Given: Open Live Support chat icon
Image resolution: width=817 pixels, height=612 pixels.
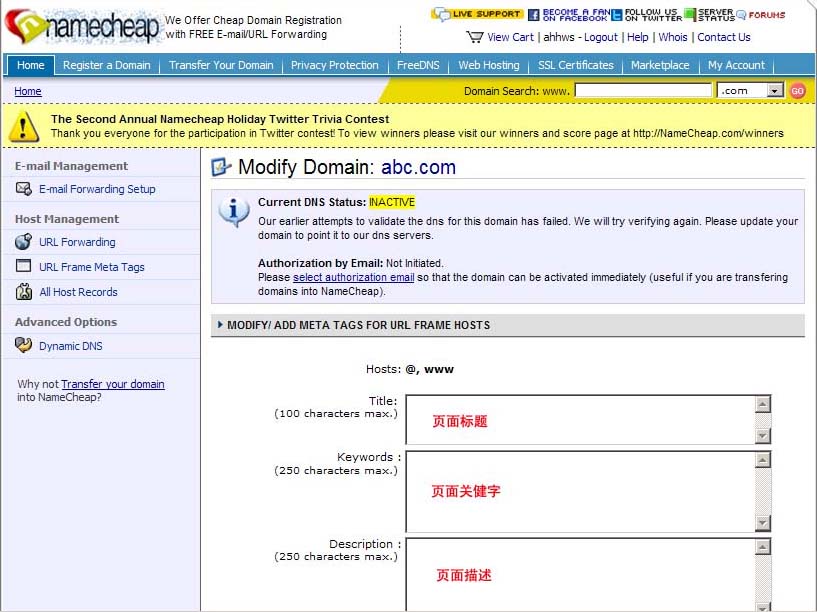Looking at the screenshot, I should (477, 14).
